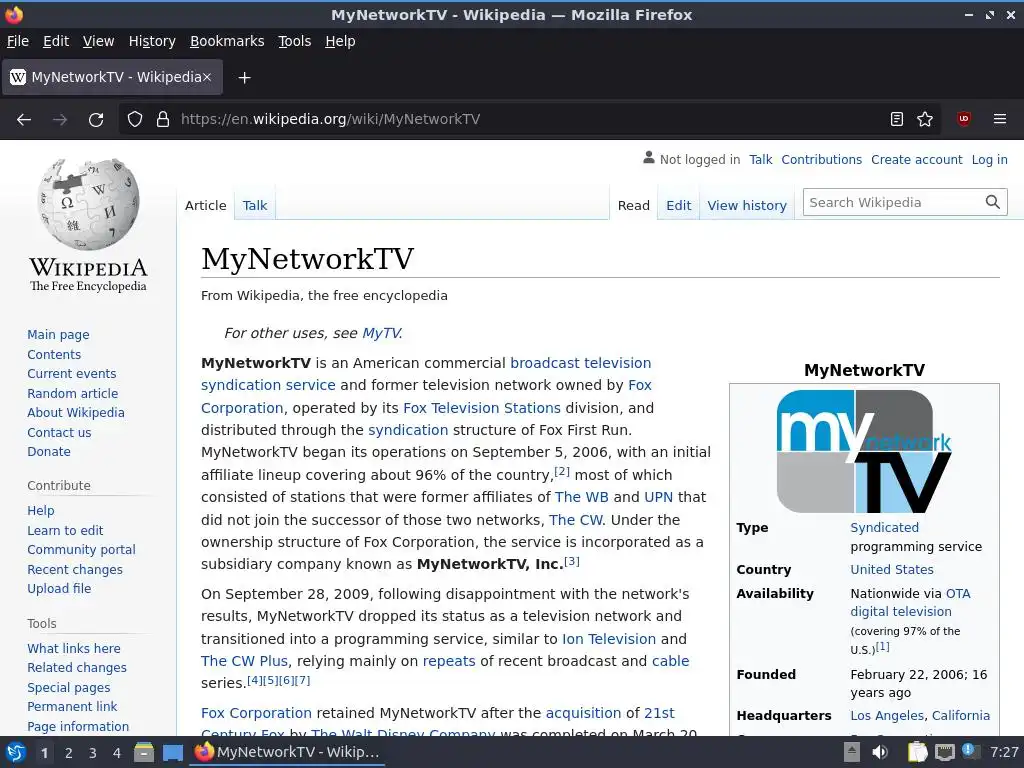The width and height of the screenshot is (1024, 768).
Task: Click the forward navigation arrow
Action: click(60, 120)
